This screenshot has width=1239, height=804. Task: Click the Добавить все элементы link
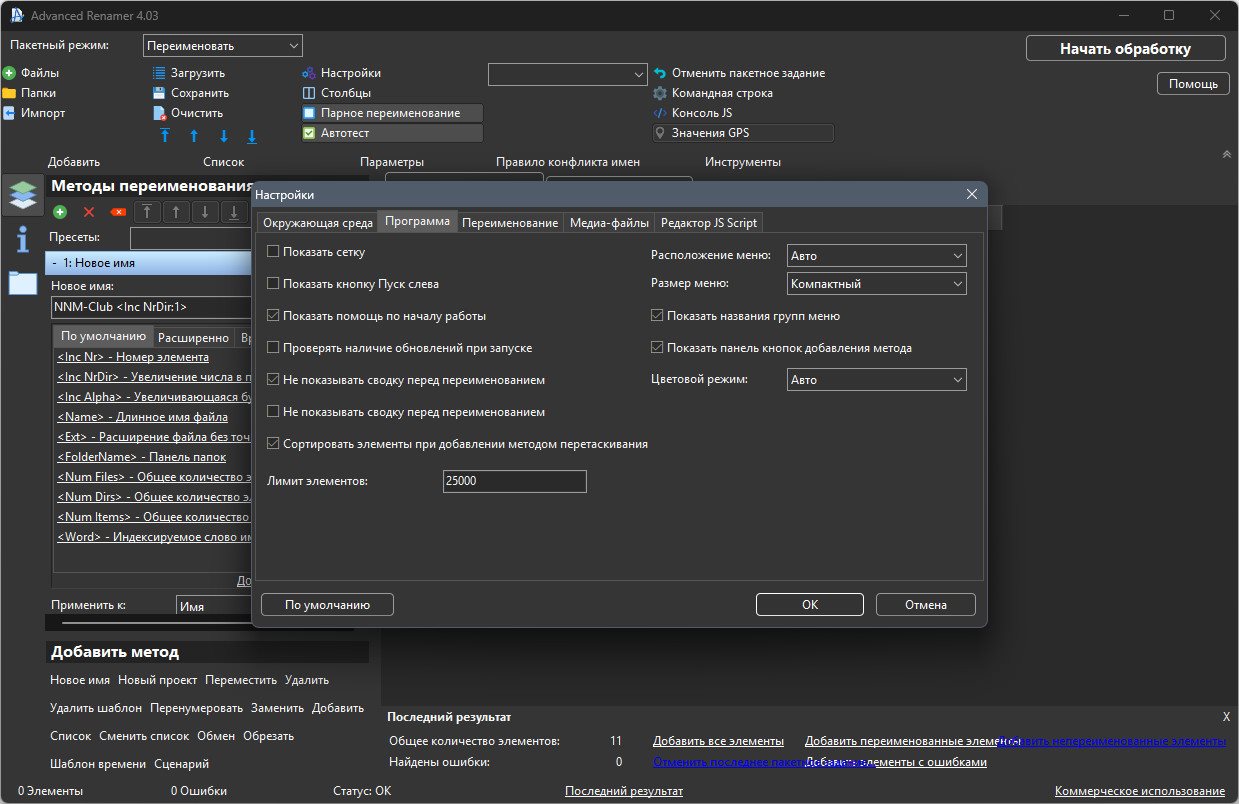pos(718,741)
